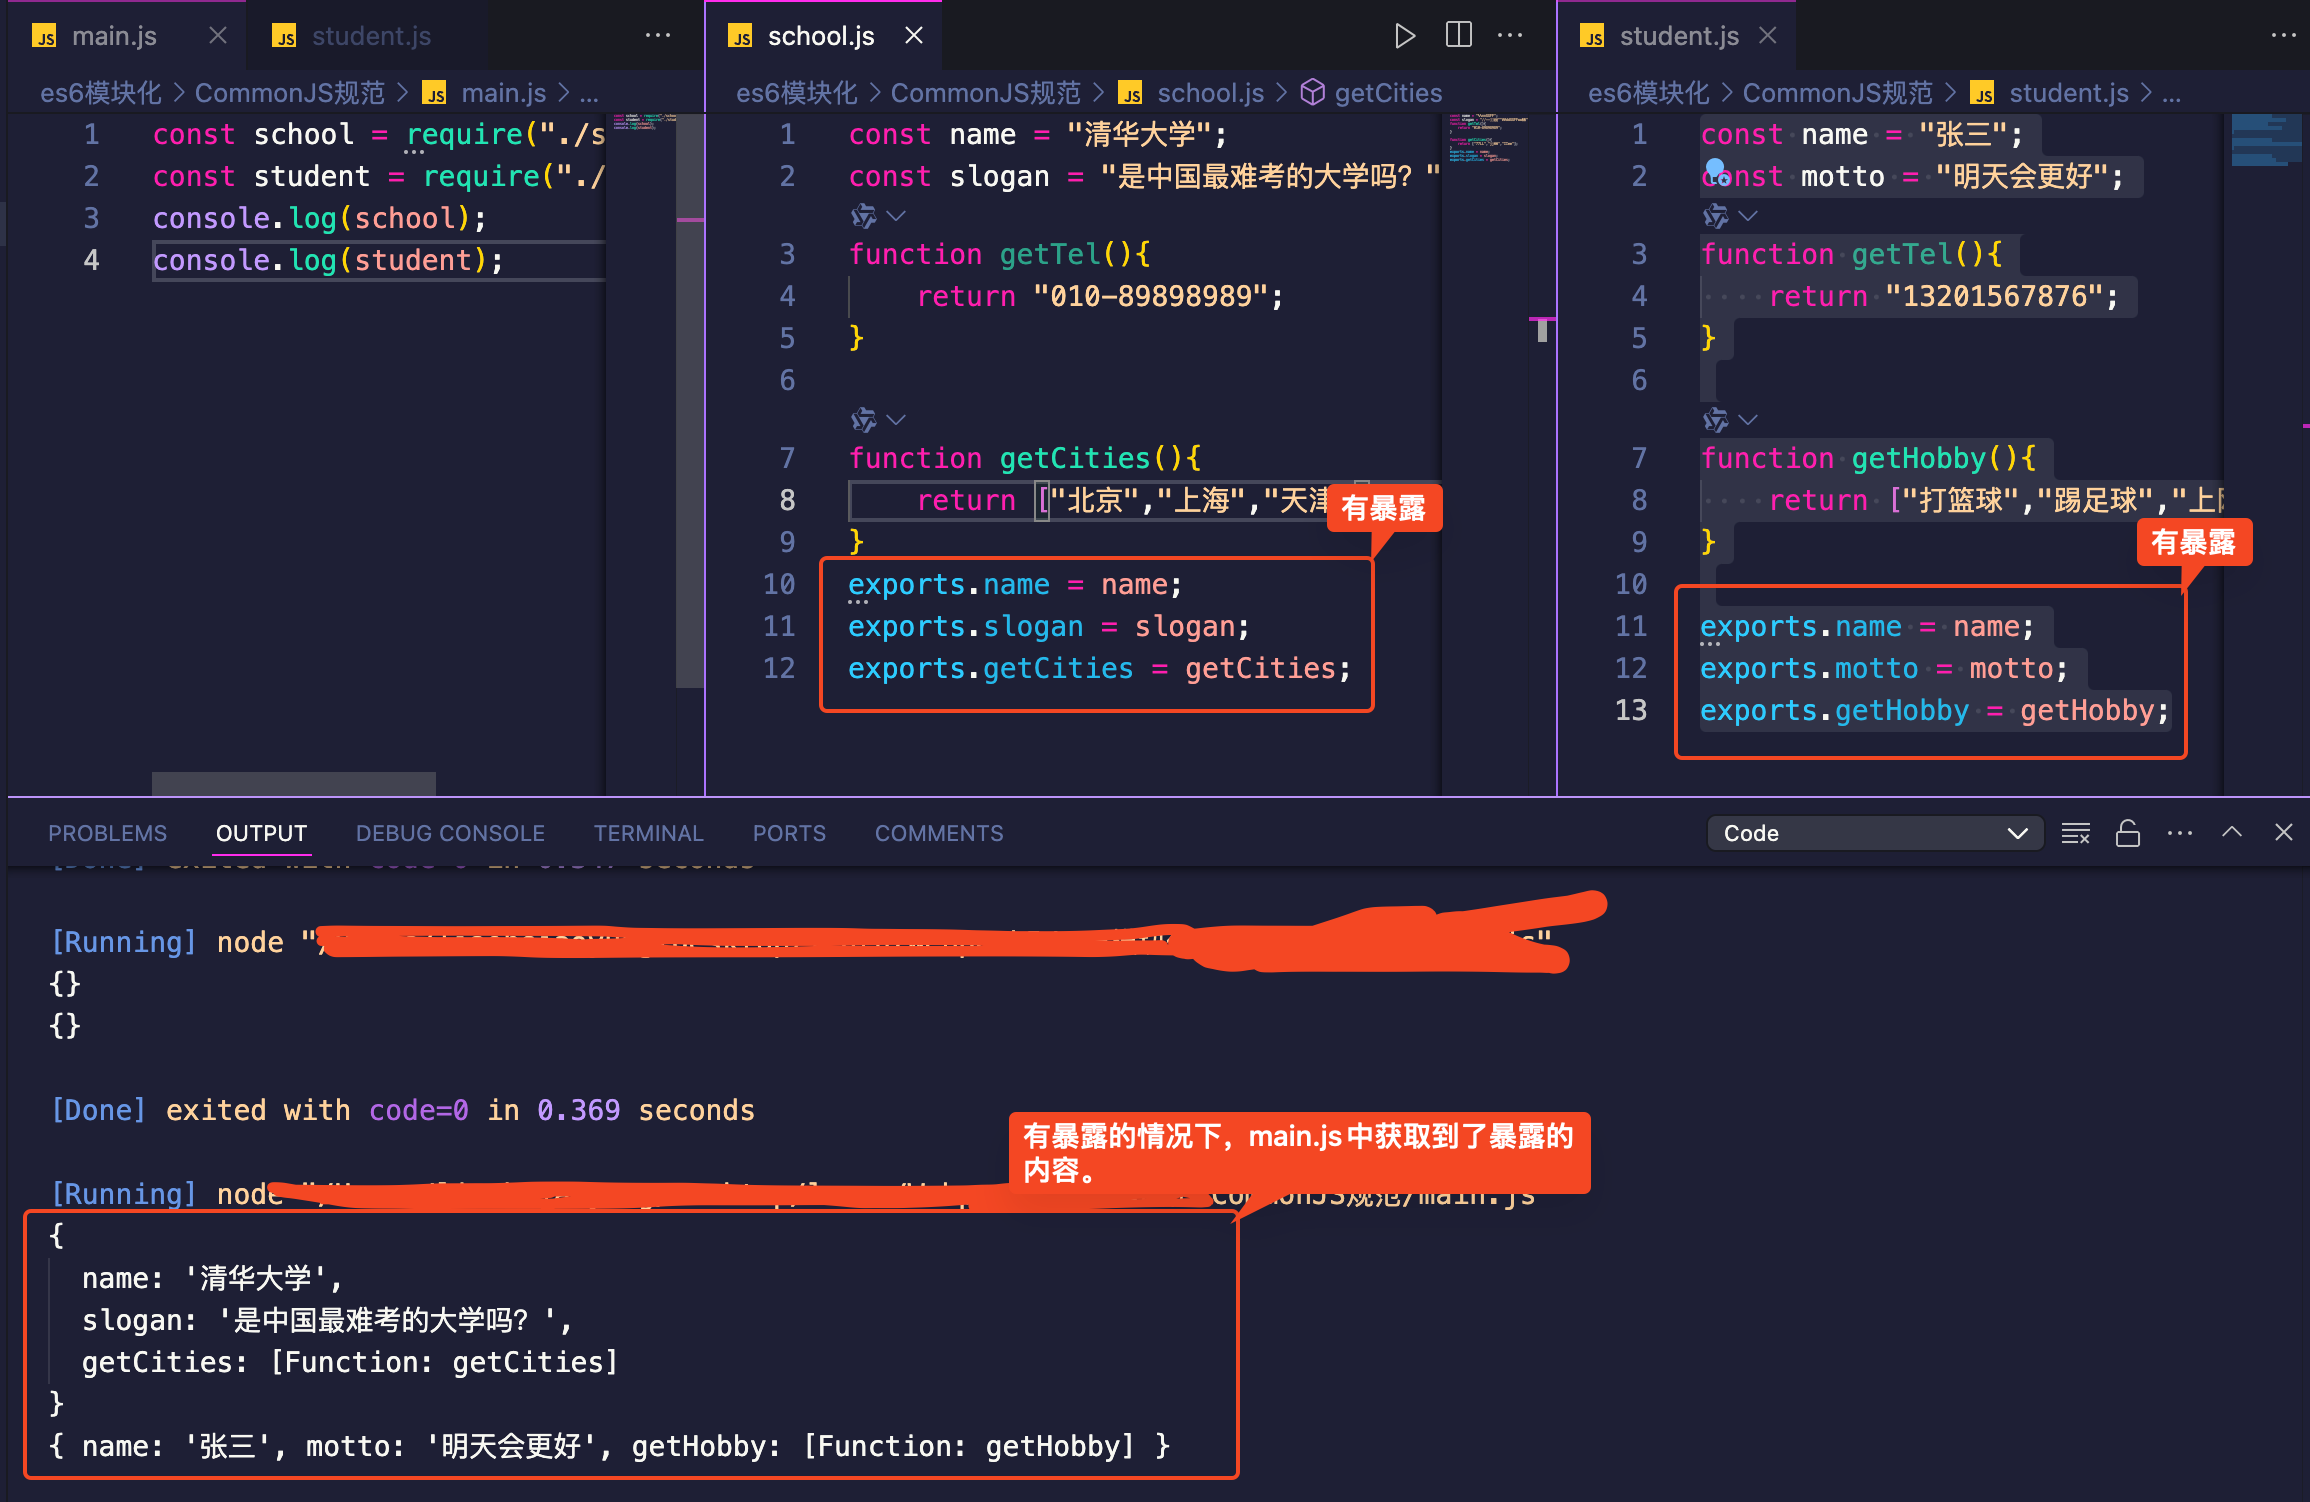Toggle the output scroll lock icon

pos(2127,833)
